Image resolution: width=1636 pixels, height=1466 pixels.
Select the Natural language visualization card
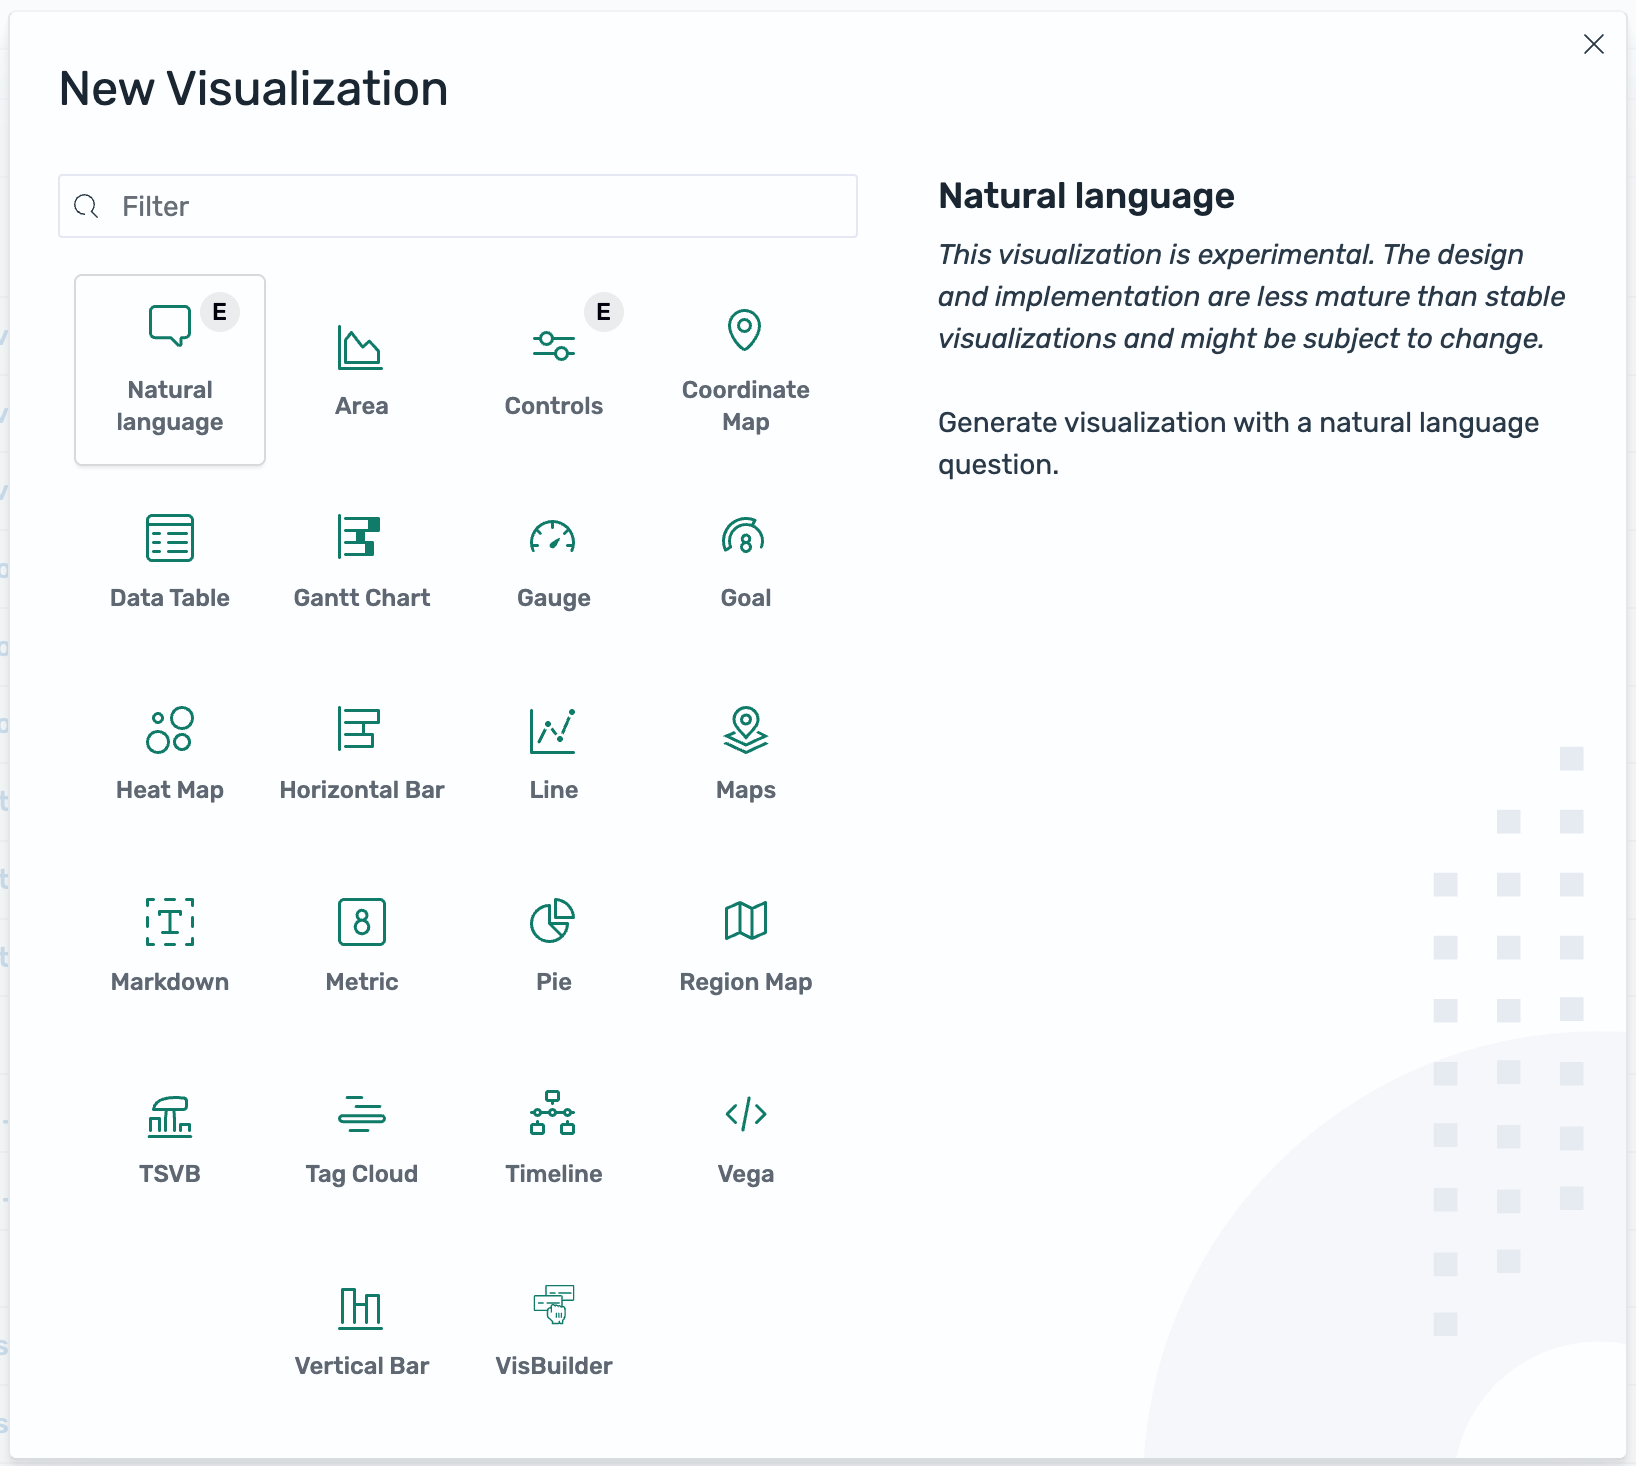(169, 369)
